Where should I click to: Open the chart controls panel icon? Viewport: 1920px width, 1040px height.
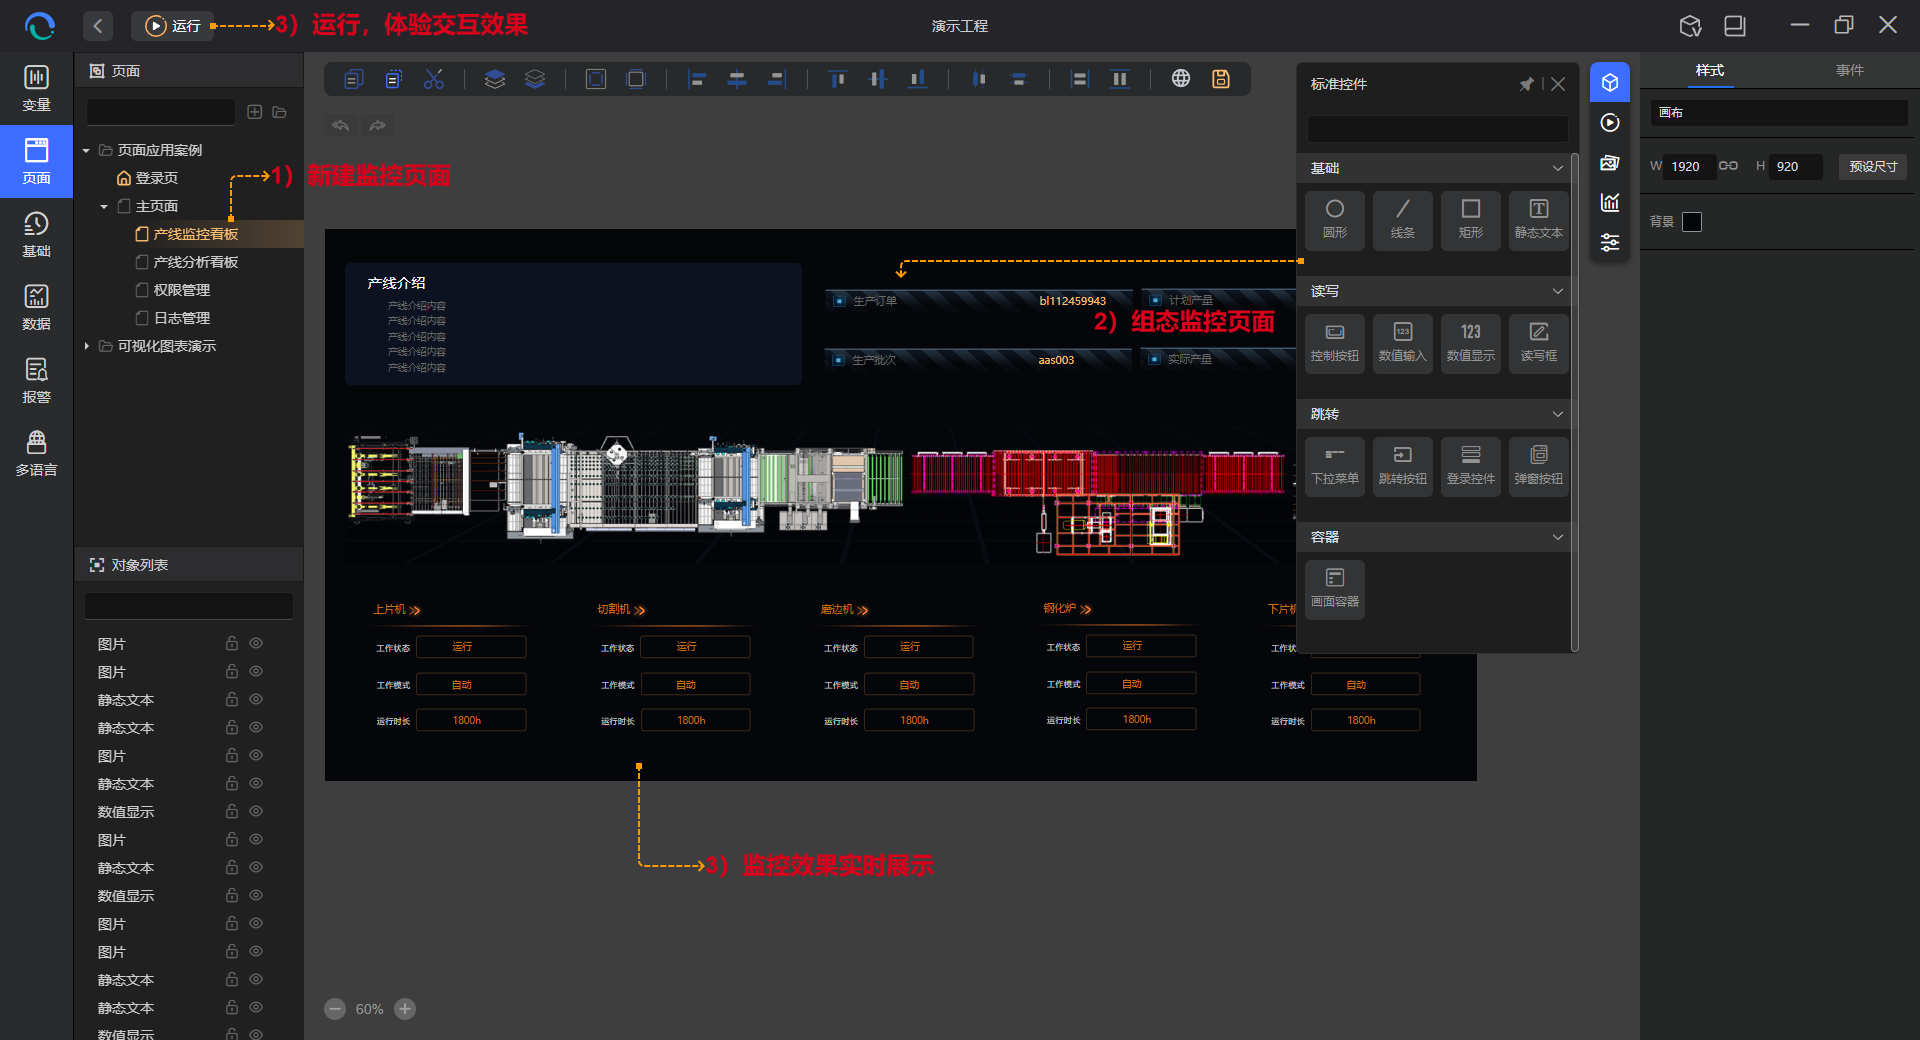1610,202
